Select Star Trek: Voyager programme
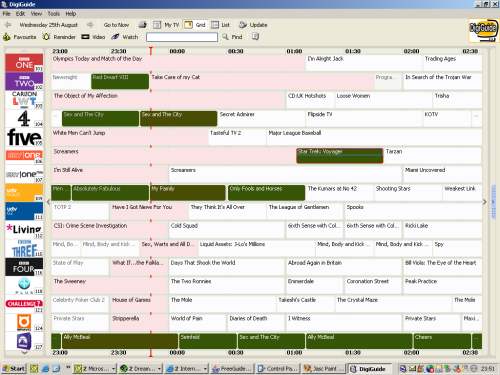This screenshot has height=375, width=500. coord(340,156)
